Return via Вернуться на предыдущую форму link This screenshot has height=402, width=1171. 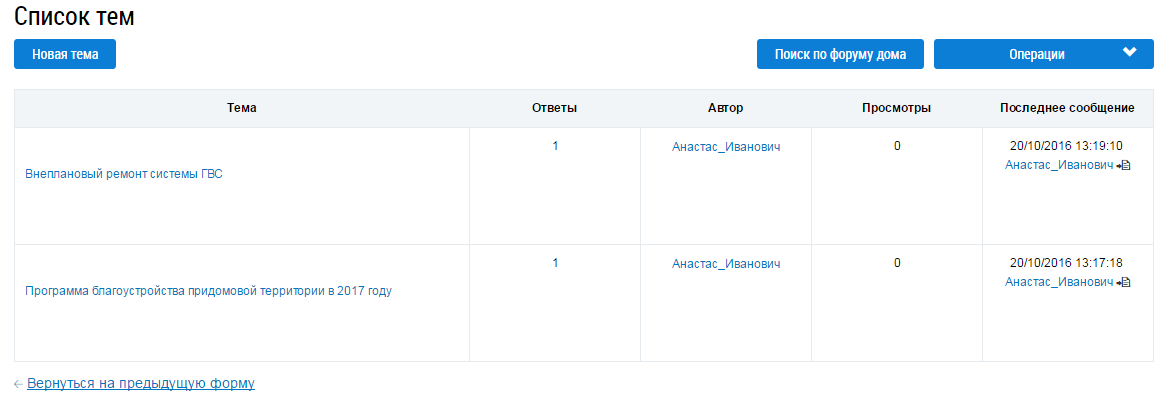pos(141,383)
